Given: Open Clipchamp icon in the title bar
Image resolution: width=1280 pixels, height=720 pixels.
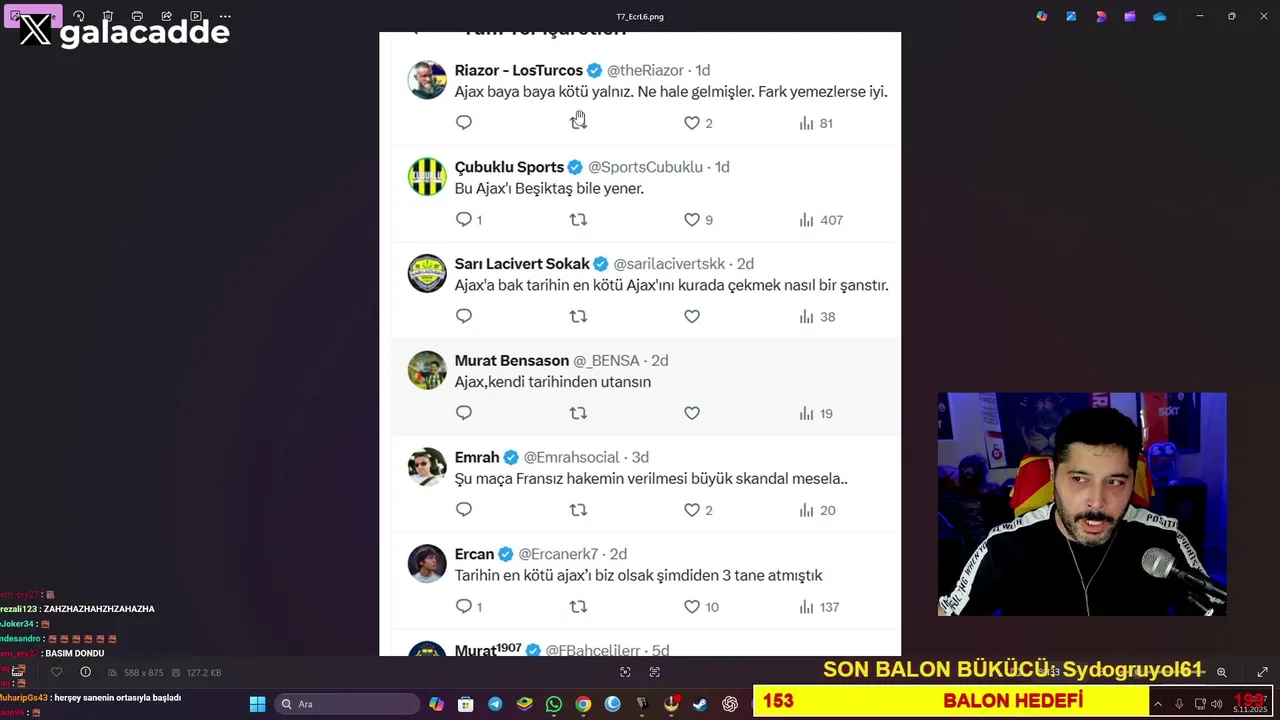Looking at the screenshot, I should (1130, 16).
